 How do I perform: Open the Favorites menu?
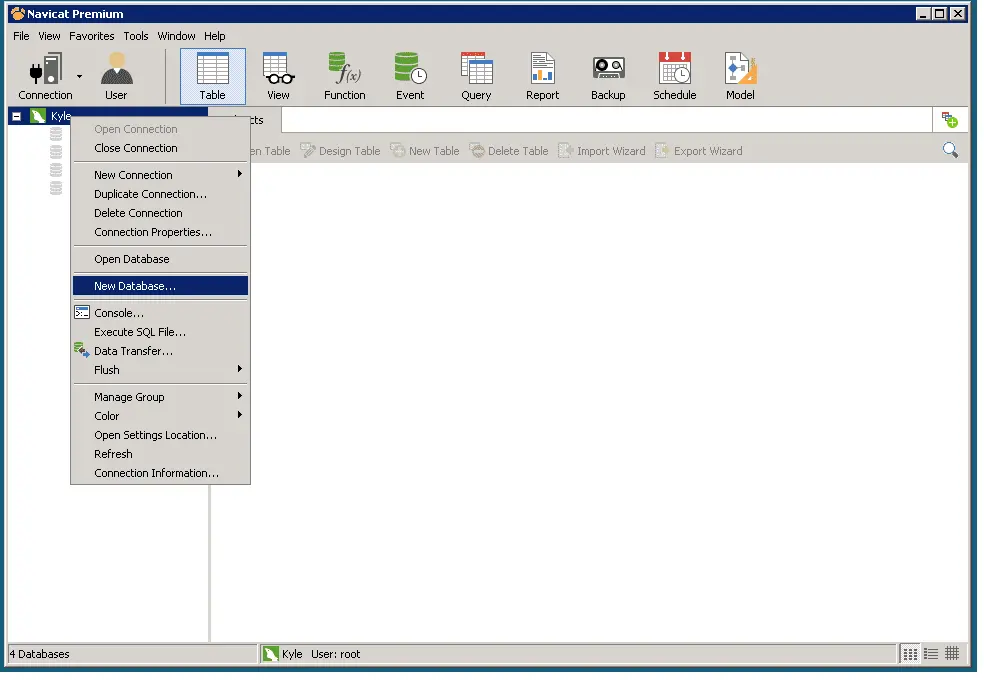tap(92, 36)
